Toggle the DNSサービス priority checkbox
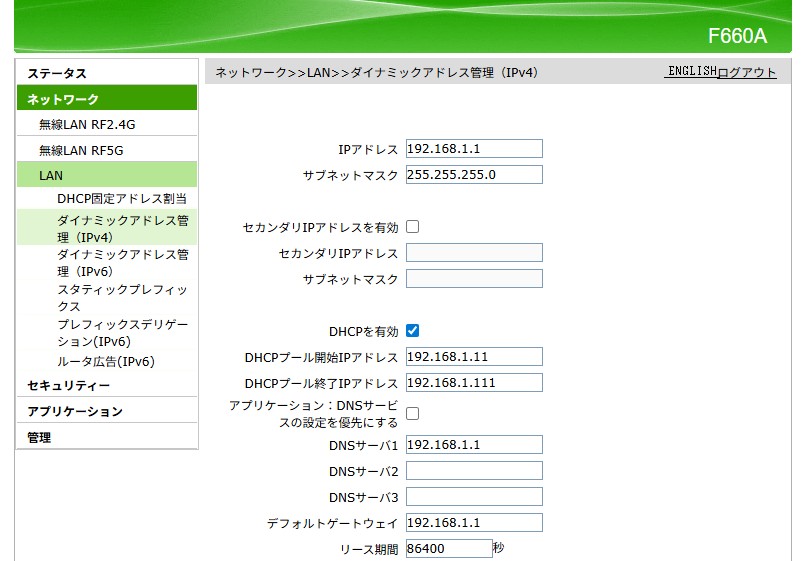The image size is (809, 561). coord(412,413)
